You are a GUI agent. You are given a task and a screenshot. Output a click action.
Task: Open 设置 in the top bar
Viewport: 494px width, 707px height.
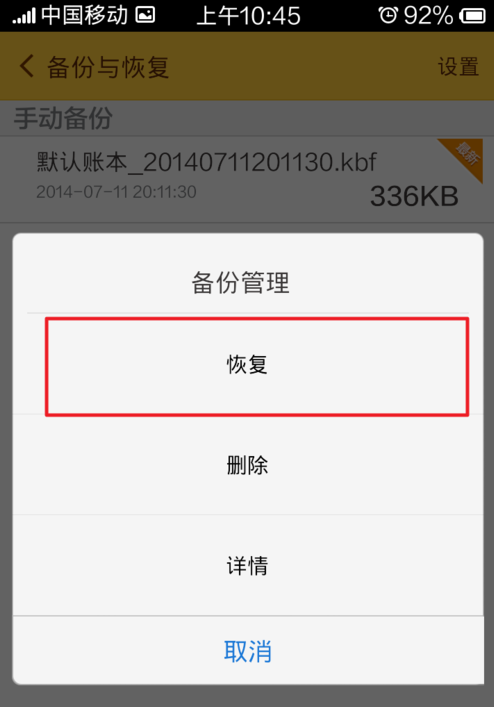pos(458,67)
